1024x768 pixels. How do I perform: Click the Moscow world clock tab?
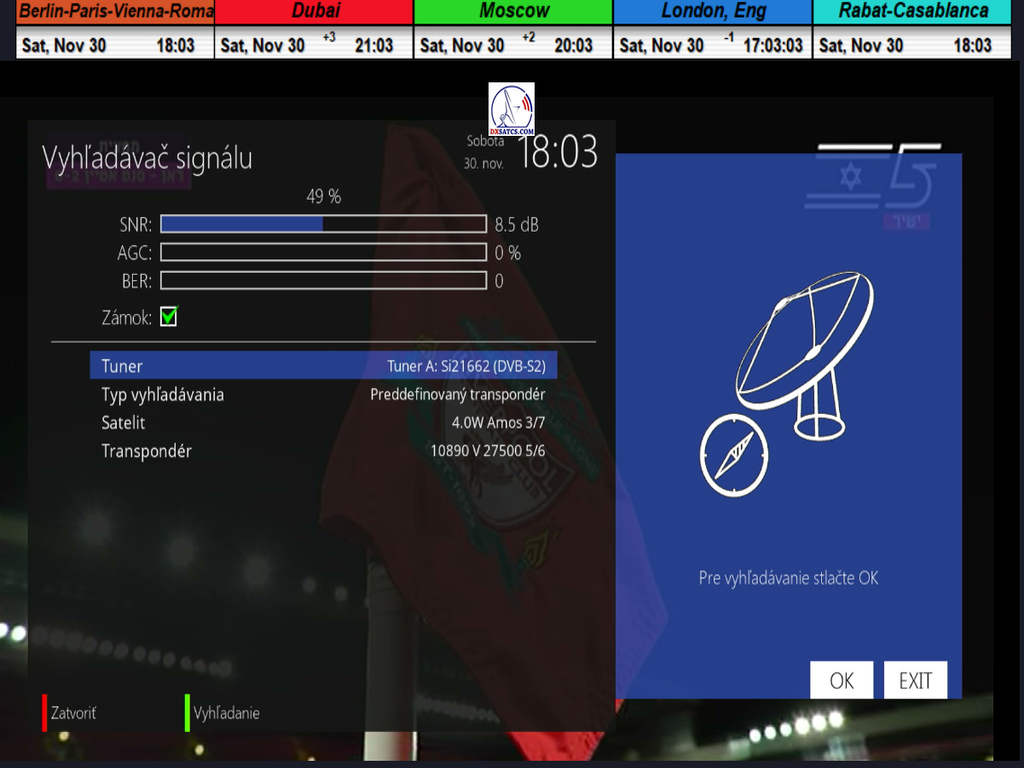513,12
